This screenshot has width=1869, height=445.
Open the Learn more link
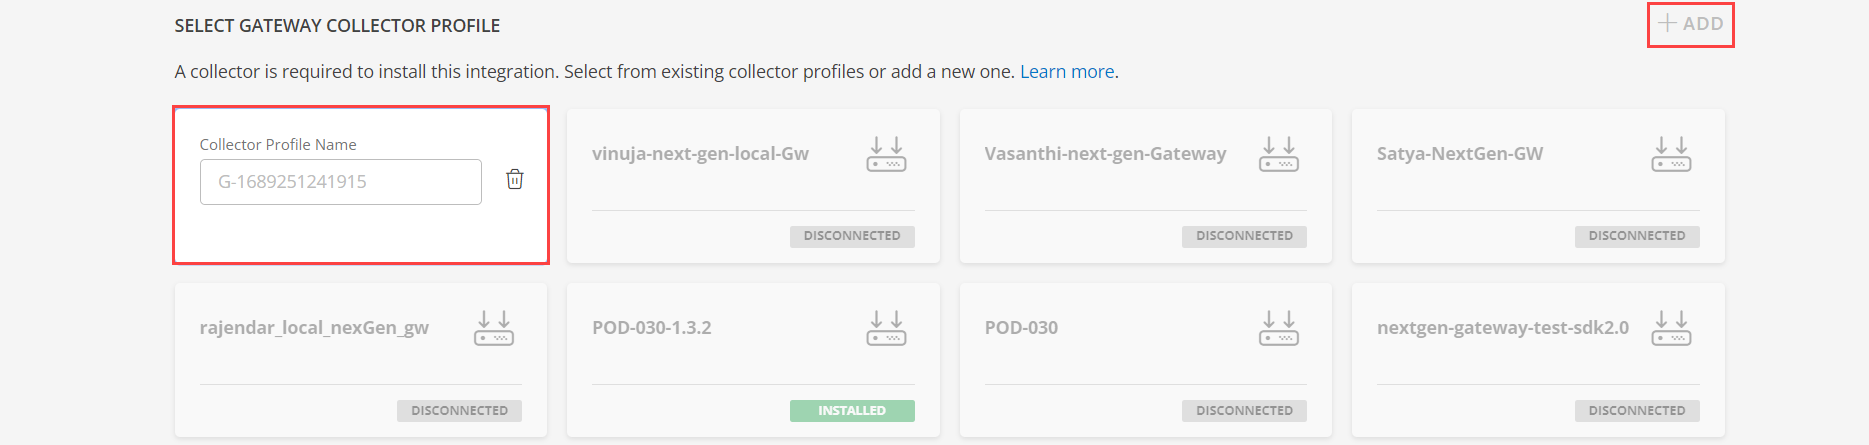click(x=1067, y=72)
